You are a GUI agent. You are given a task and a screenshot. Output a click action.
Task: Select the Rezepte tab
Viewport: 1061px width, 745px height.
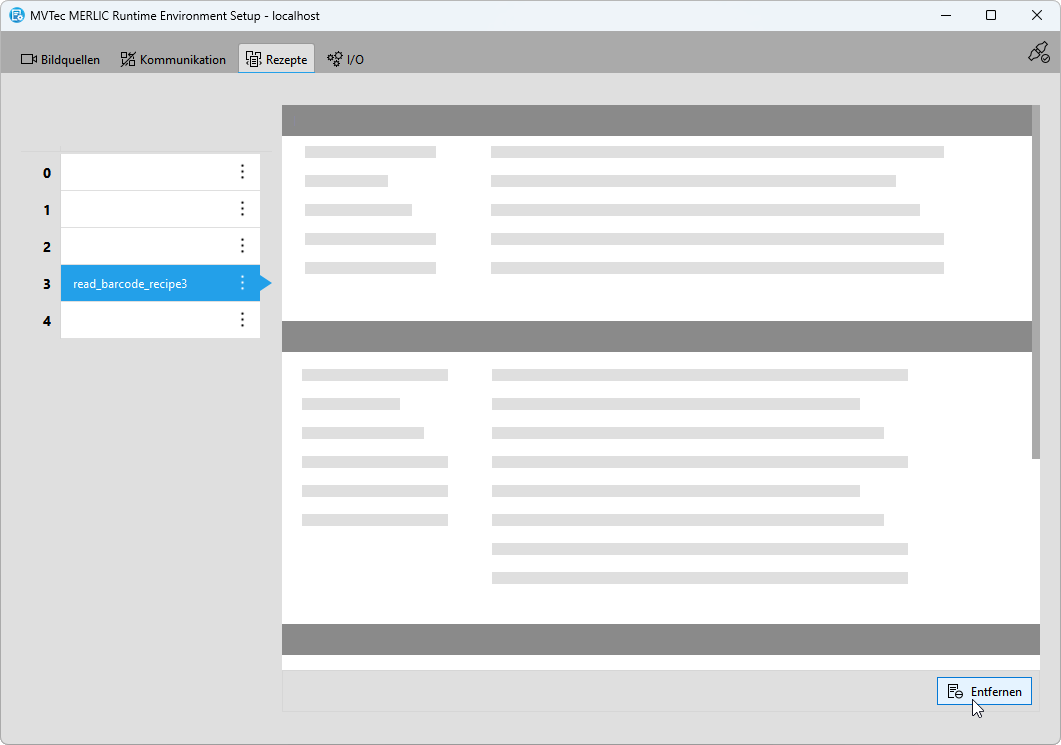click(276, 59)
